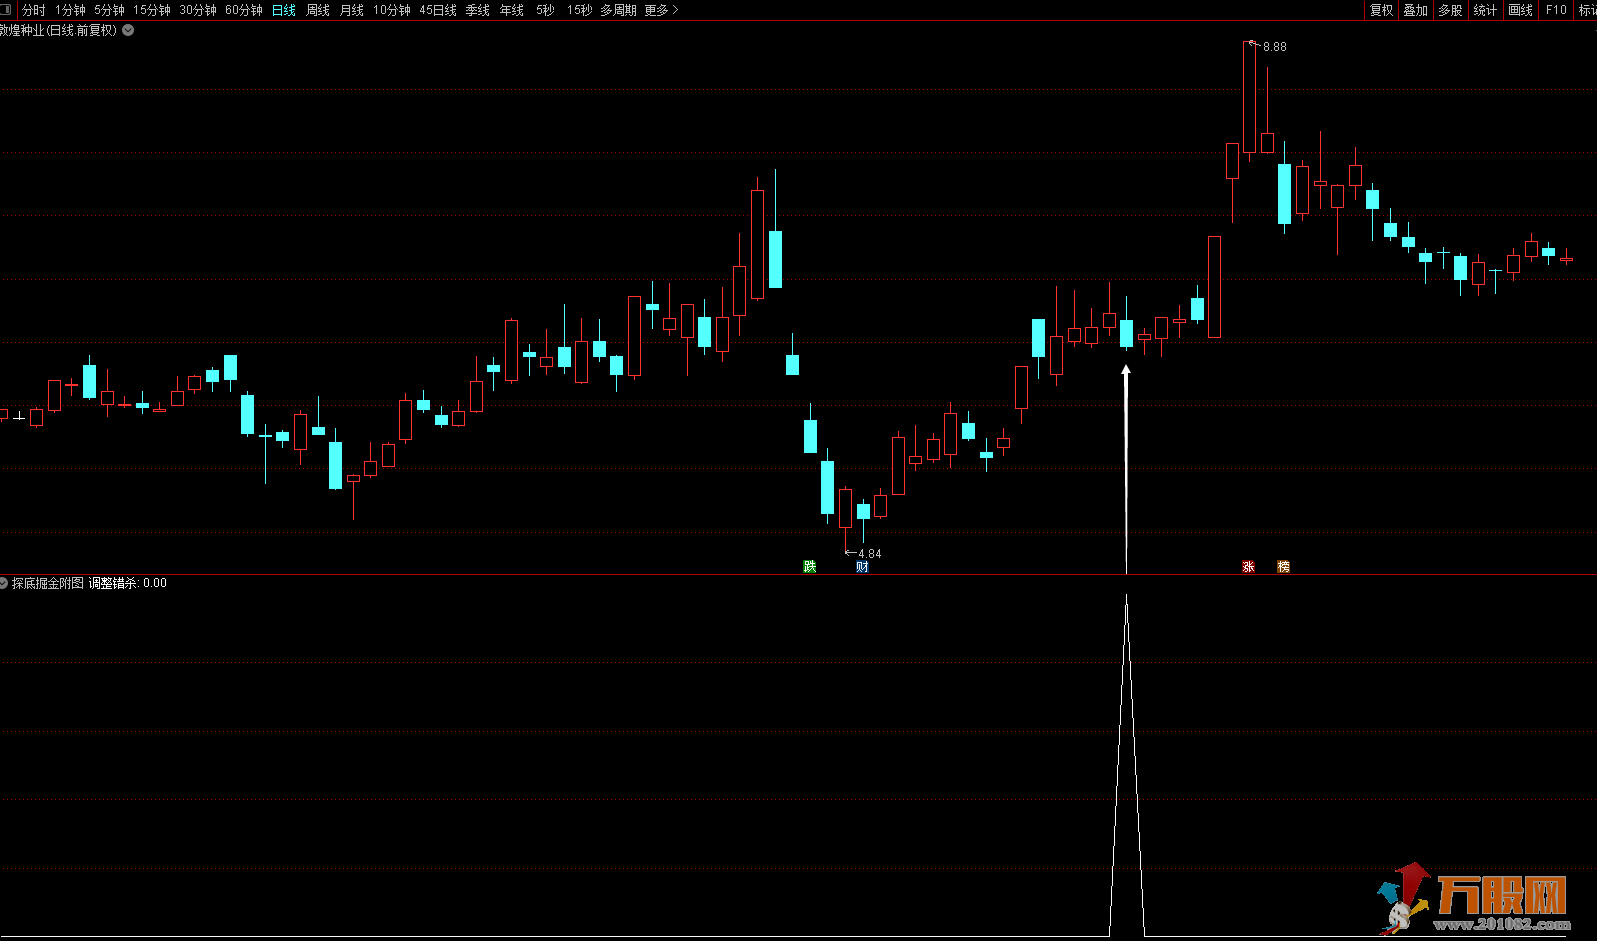The width and height of the screenshot is (1597, 941).
Task: Open the 多周期 multi-period view
Action: 618,10
